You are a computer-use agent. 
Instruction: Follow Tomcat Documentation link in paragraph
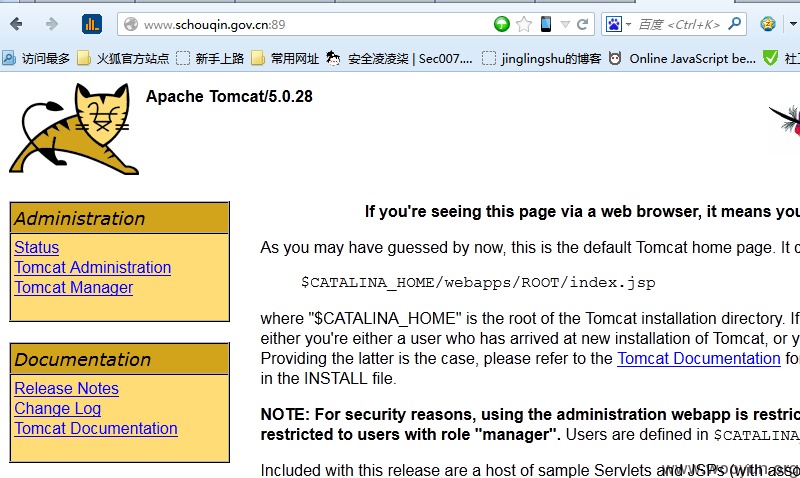(699, 359)
